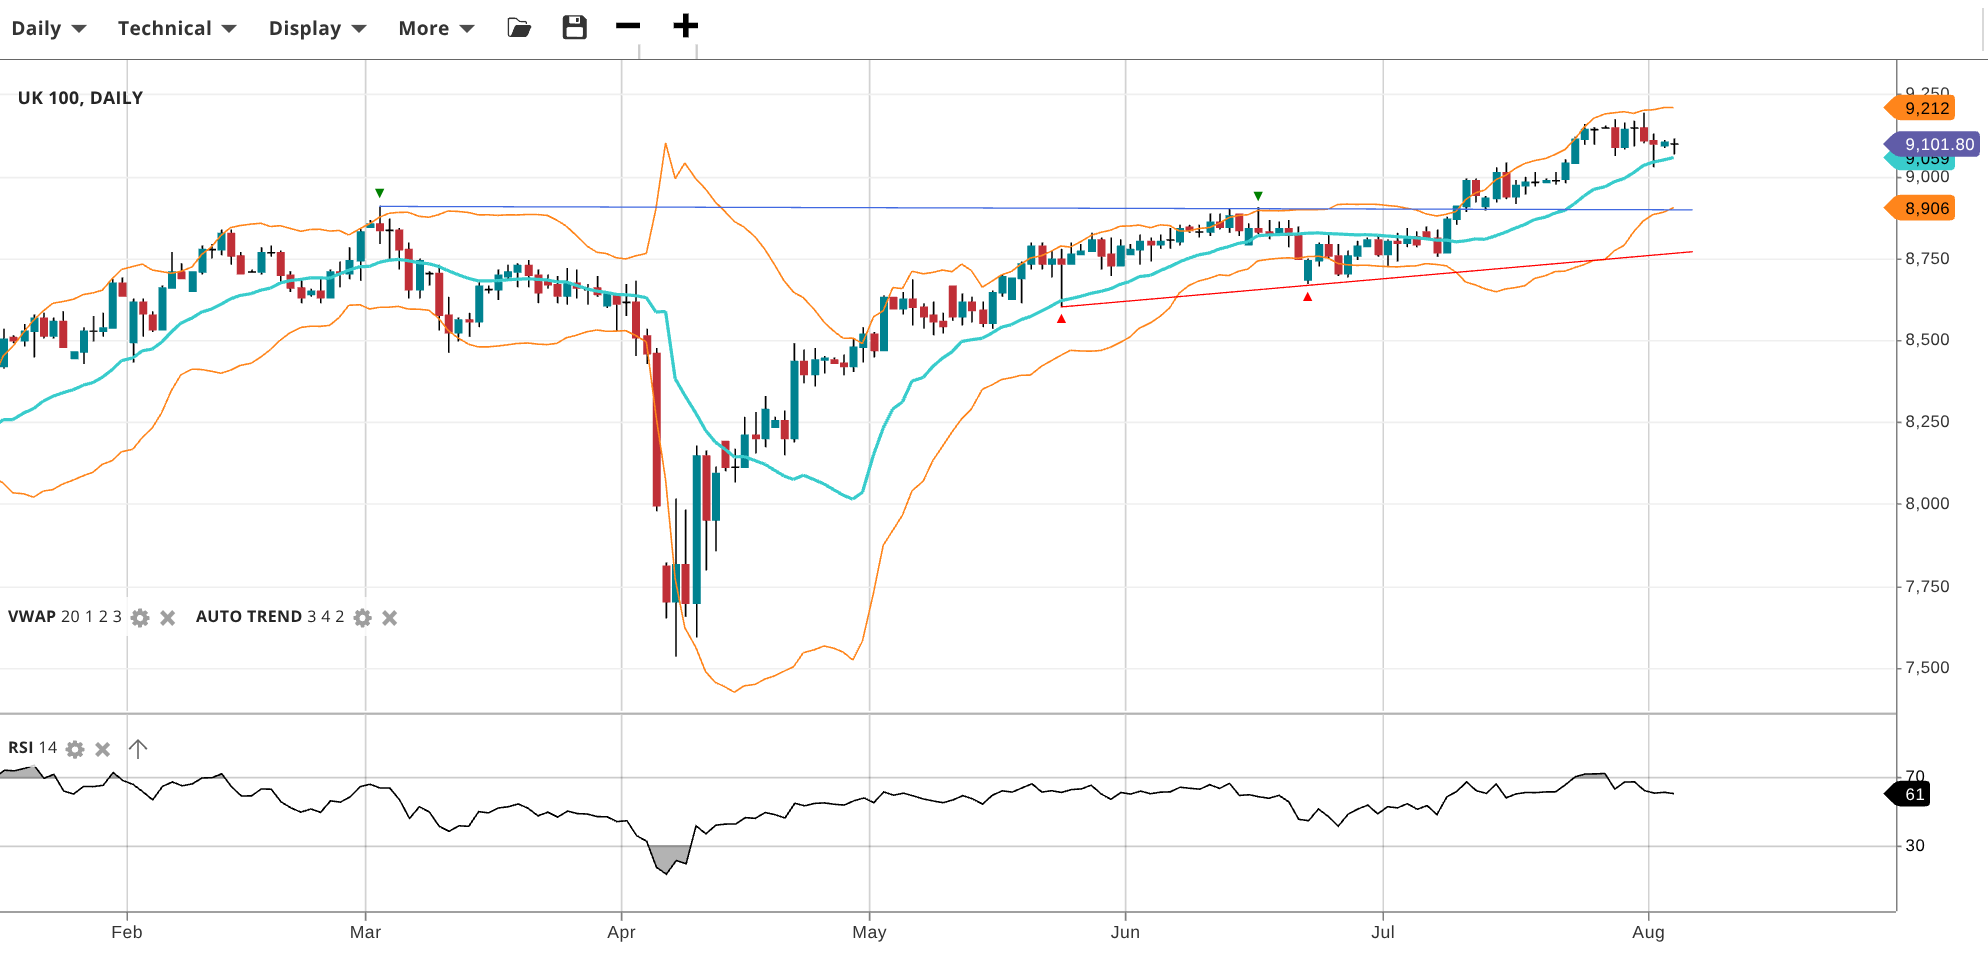The height and width of the screenshot is (956, 1988).
Task: Remove the AUTO TREND indicator
Action: pos(390,618)
